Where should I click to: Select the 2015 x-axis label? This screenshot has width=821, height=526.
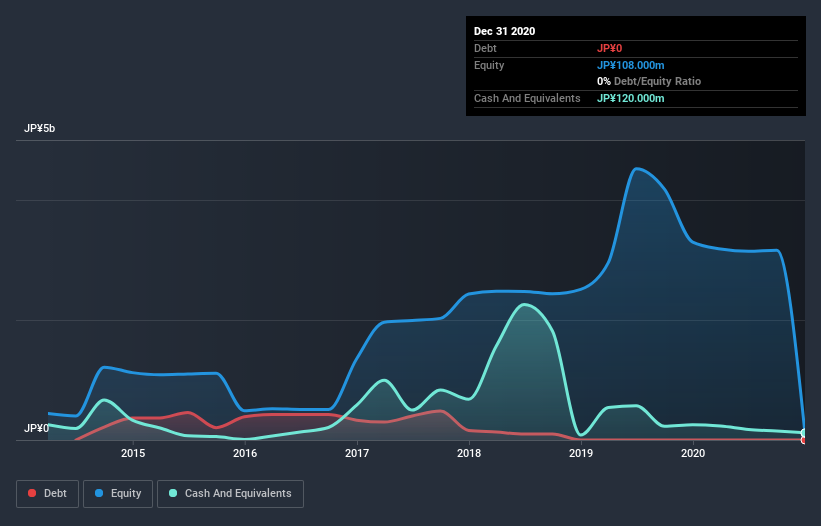pyautogui.click(x=133, y=453)
